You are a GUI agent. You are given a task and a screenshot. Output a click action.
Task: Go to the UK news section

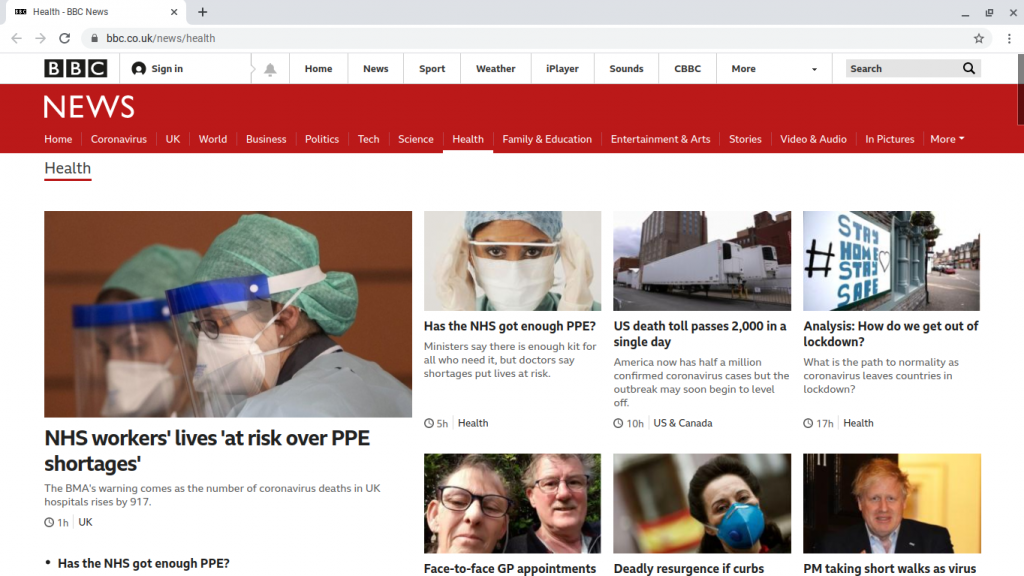172,139
